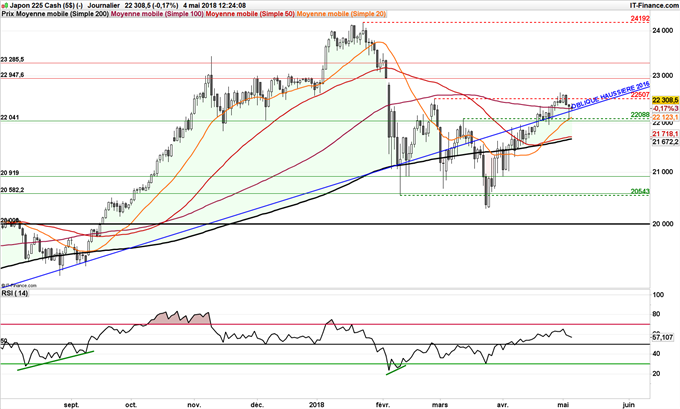This screenshot has height=409, width=680.
Task: Open the IT-Finance.com link at top right
Action: 654,5
